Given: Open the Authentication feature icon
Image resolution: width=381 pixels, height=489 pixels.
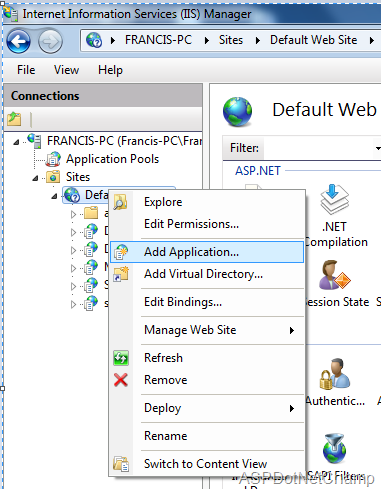Looking at the screenshot, I should coord(335,374).
